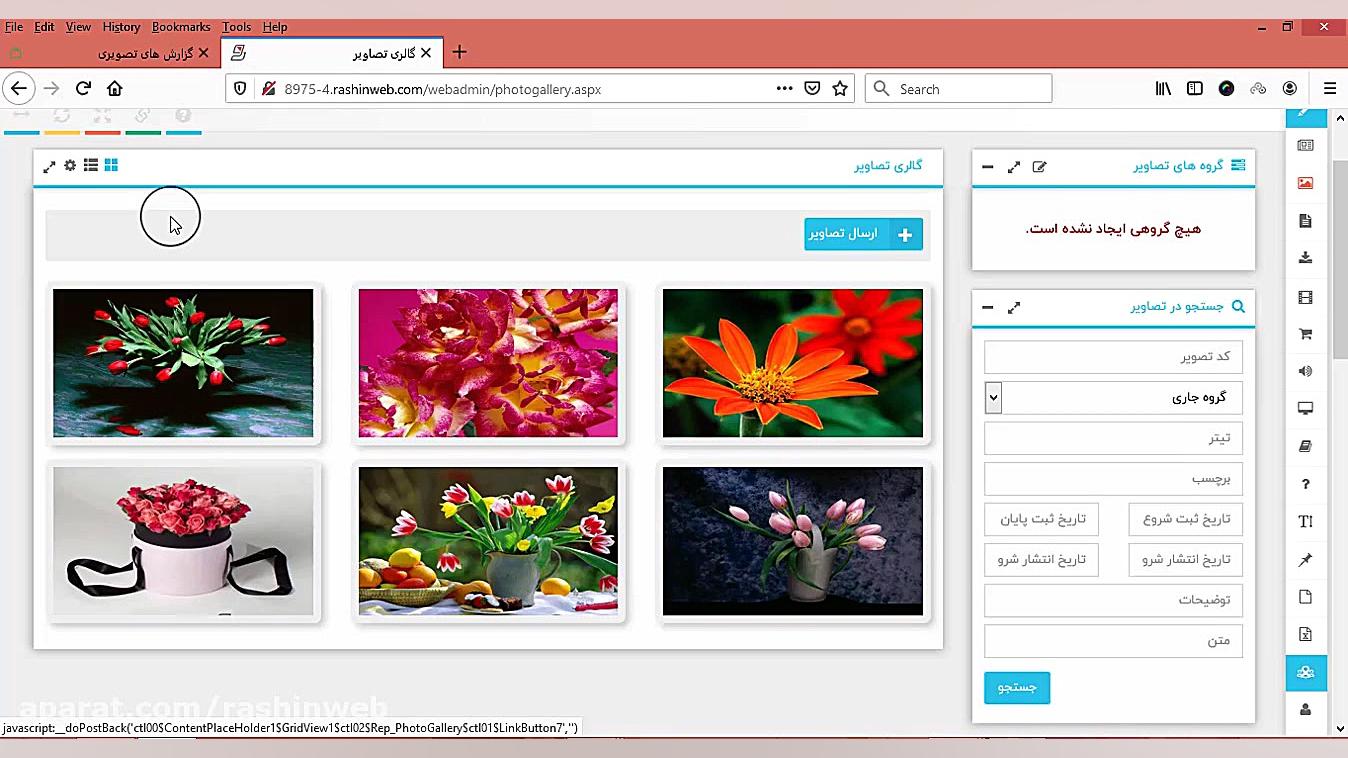Screen dimensions: 1348x758
Task: Go back to the previous page
Action: click(x=19, y=89)
